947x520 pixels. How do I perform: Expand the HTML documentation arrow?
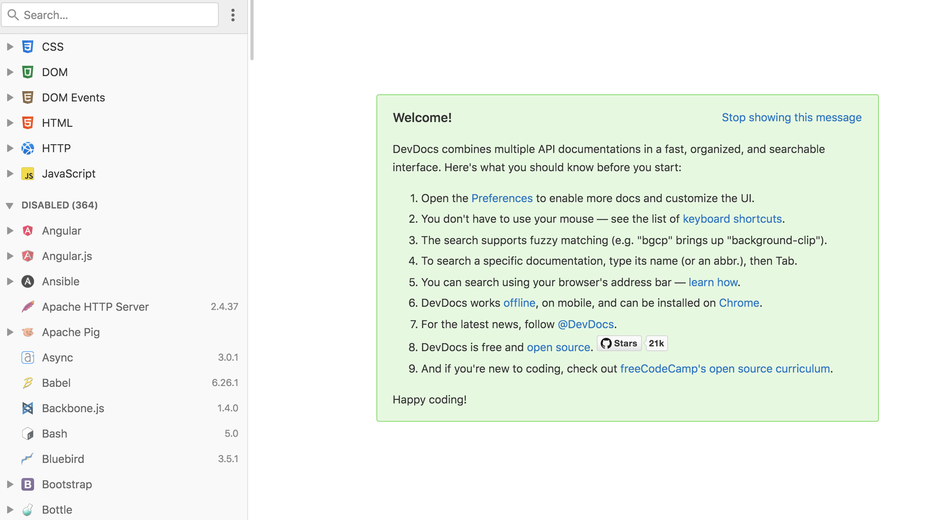[x=10, y=123]
